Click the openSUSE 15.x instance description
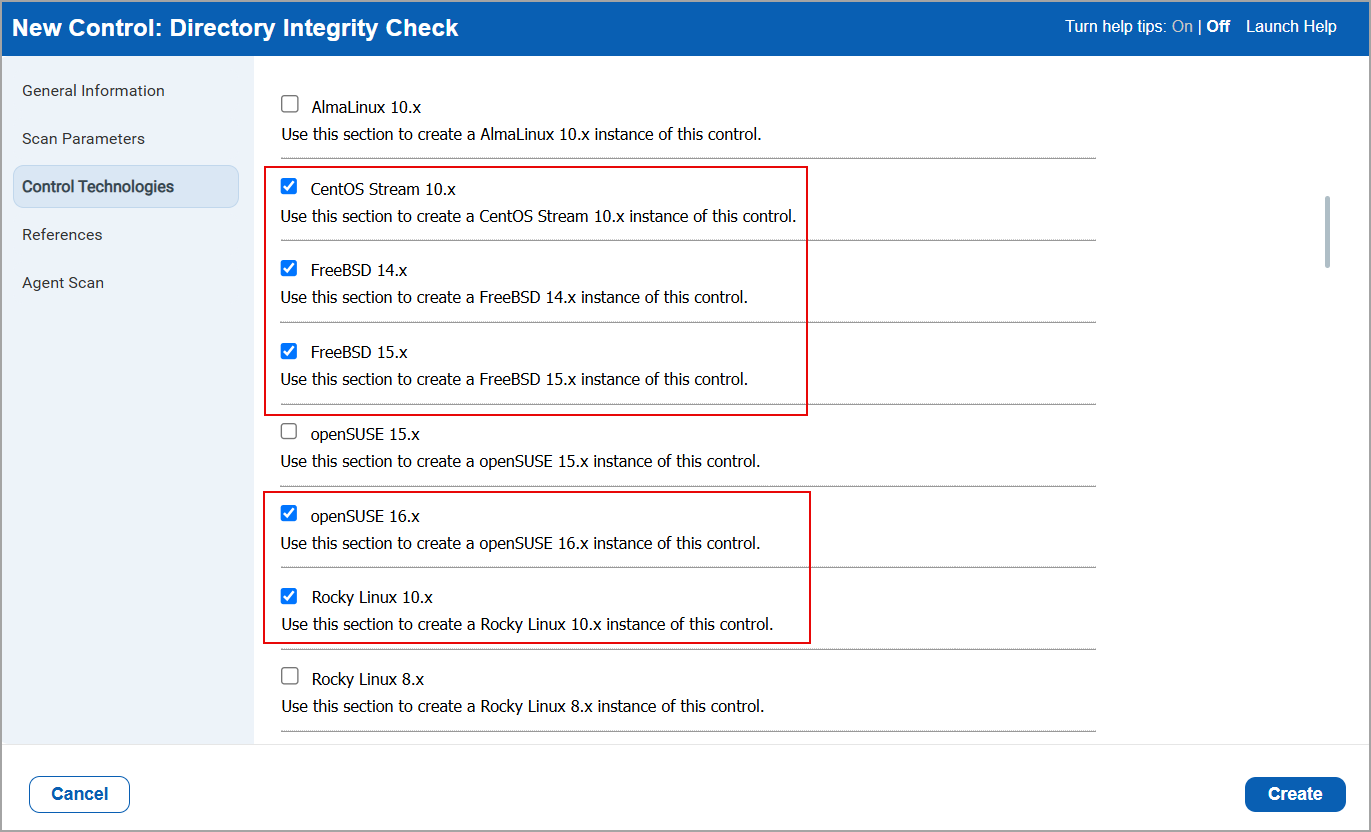Image resolution: width=1371 pixels, height=832 pixels. click(520, 461)
